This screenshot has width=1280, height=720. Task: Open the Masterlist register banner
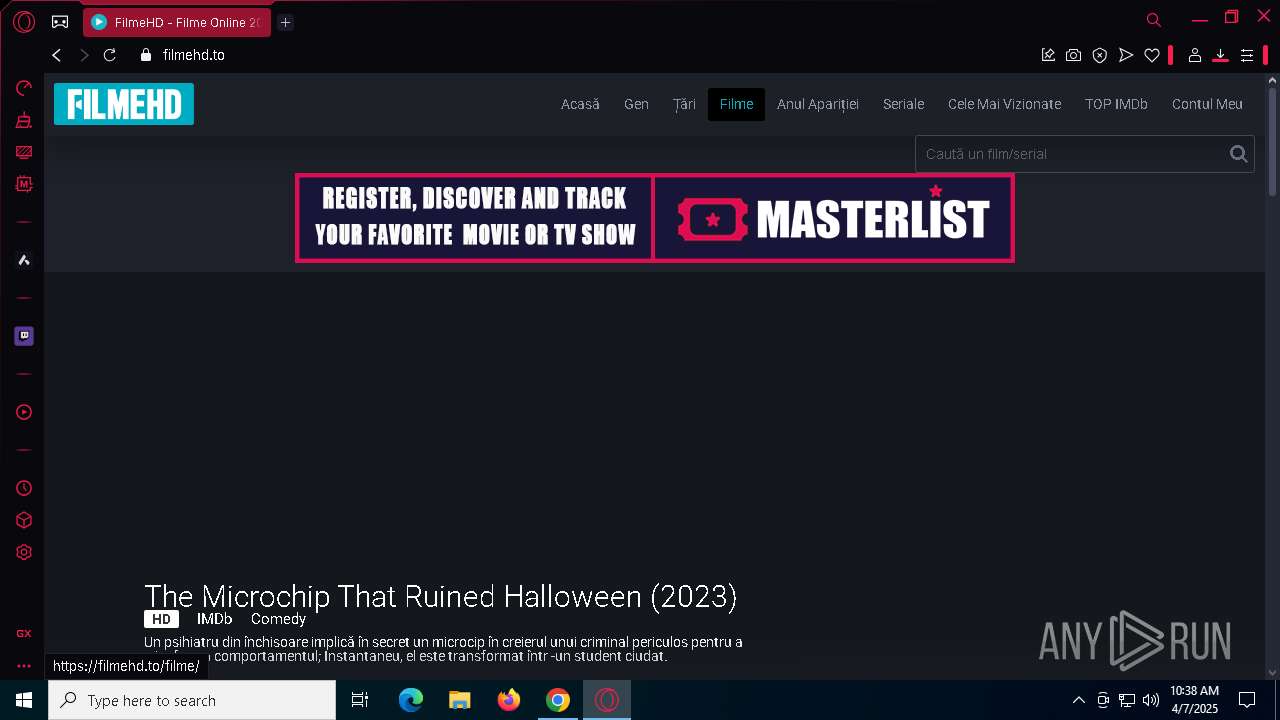click(x=655, y=218)
